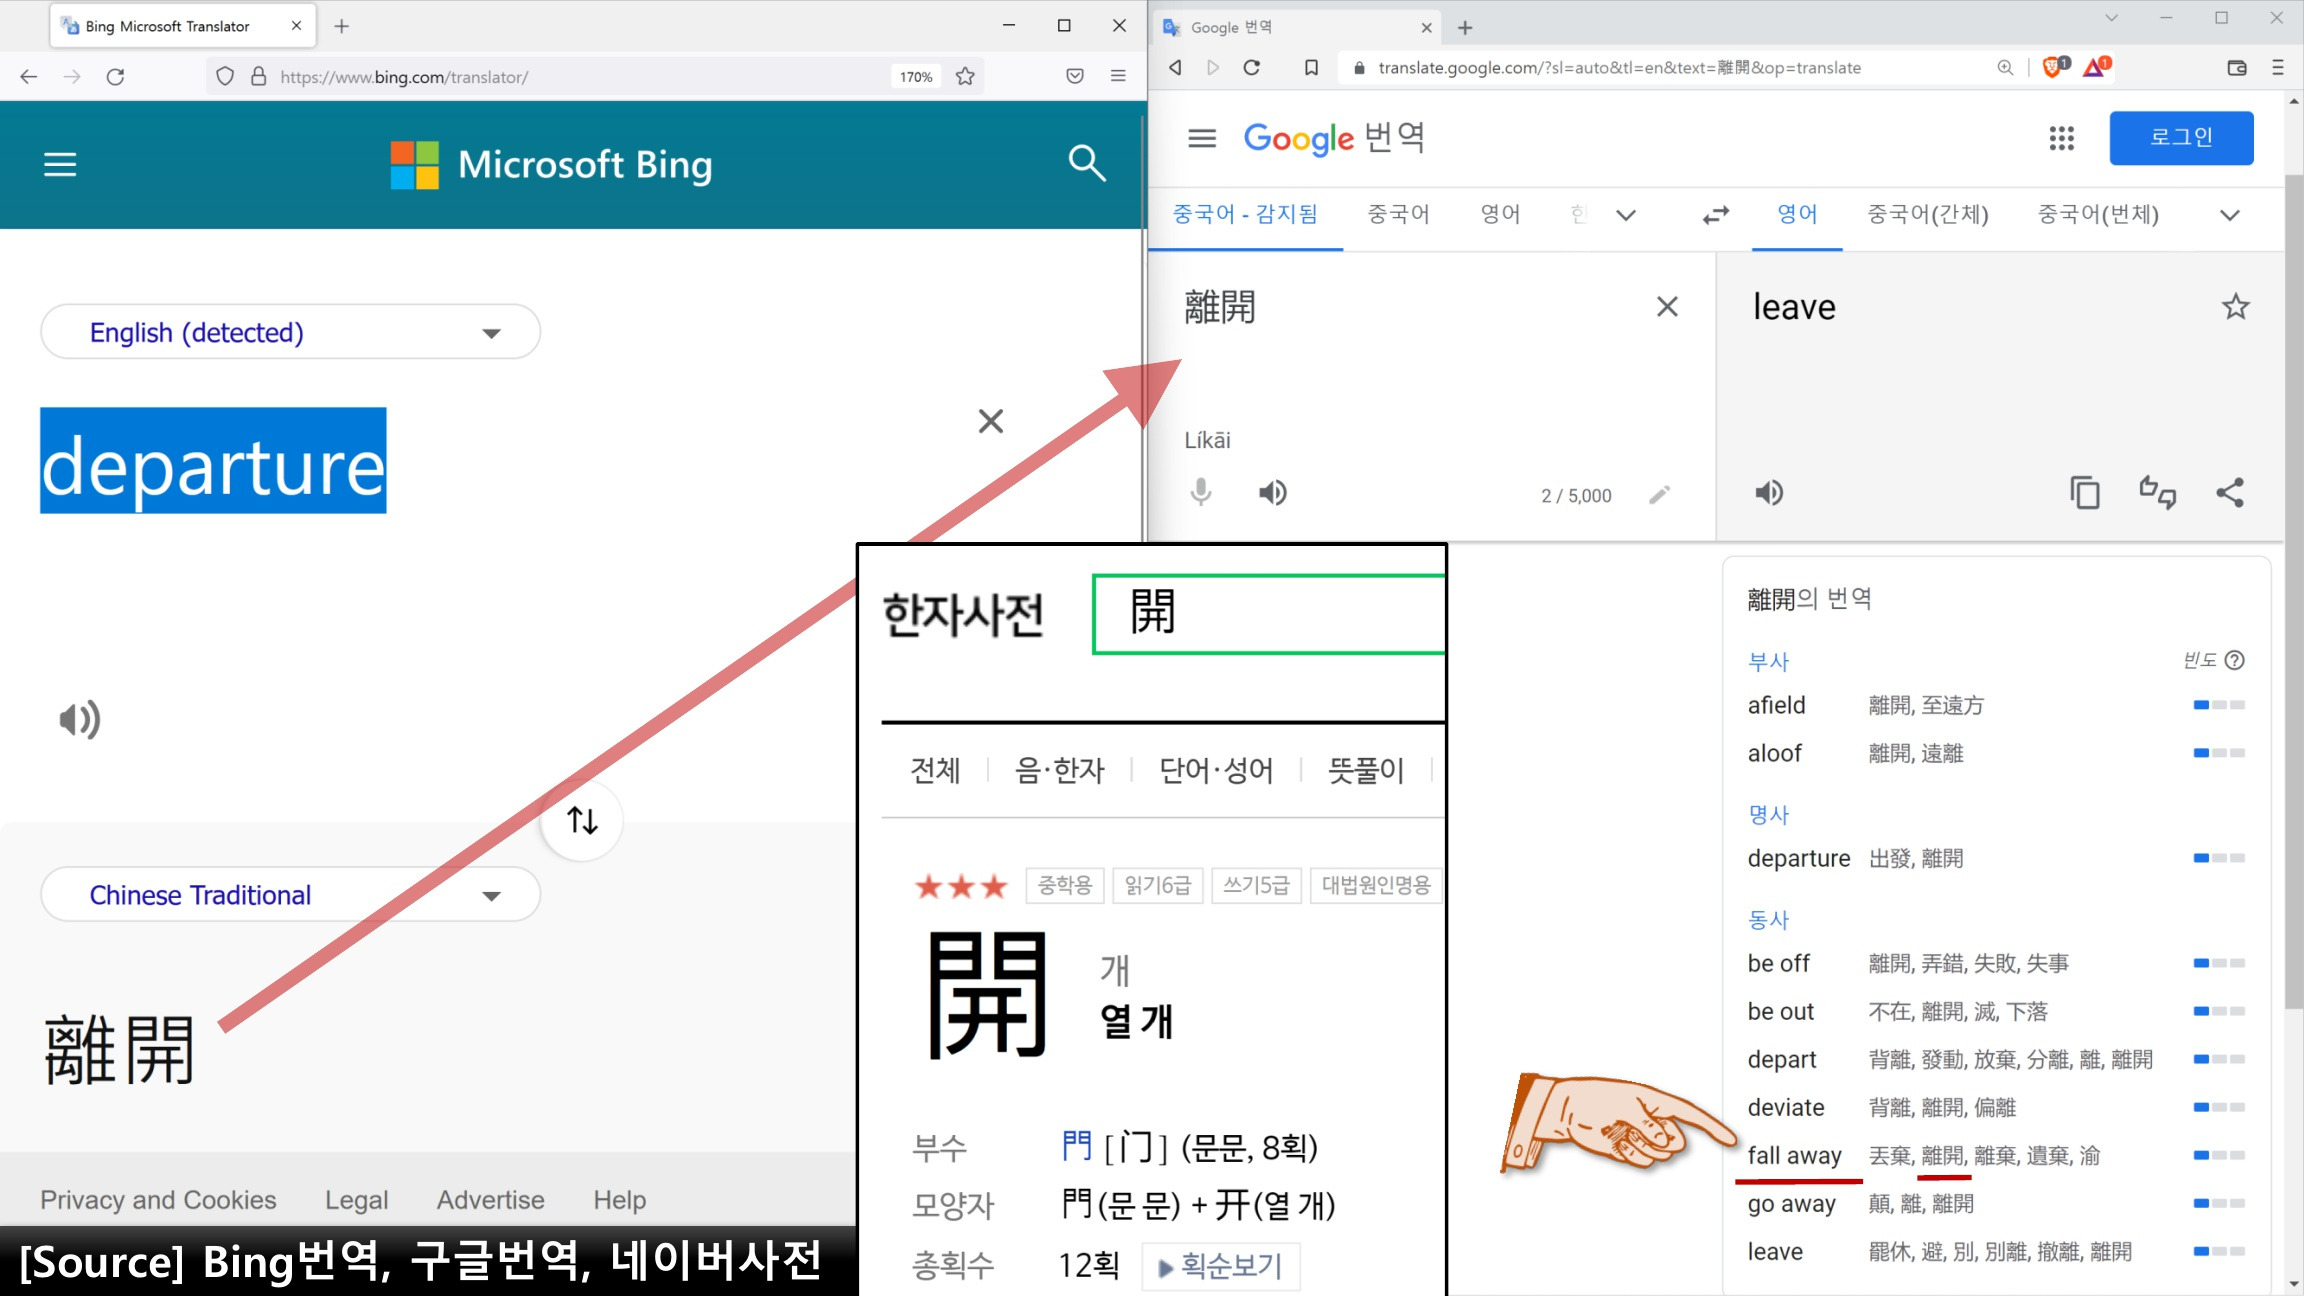The width and height of the screenshot is (2304, 1296).
Task: Expand more Google source languages chevron
Action: tap(1626, 215)
